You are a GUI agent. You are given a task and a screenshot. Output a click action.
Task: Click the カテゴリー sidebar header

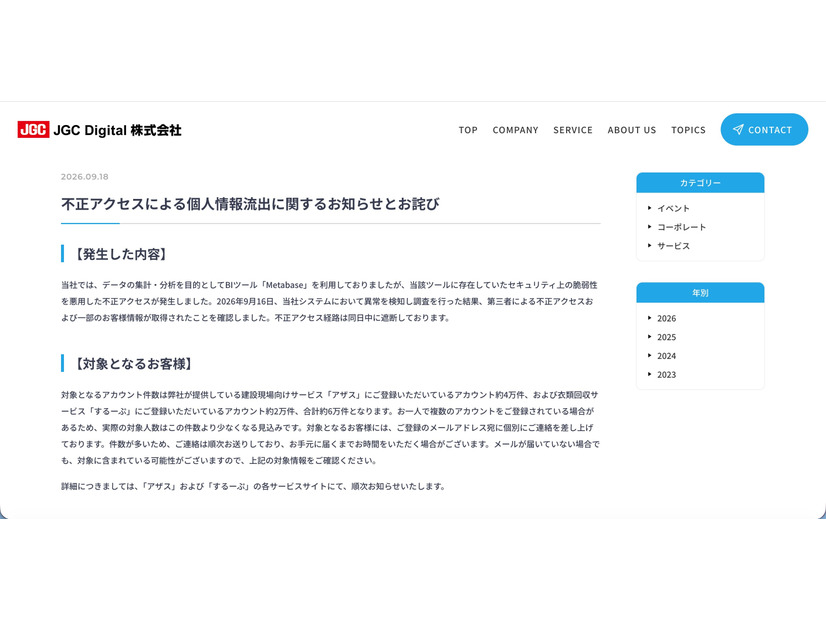700,183
